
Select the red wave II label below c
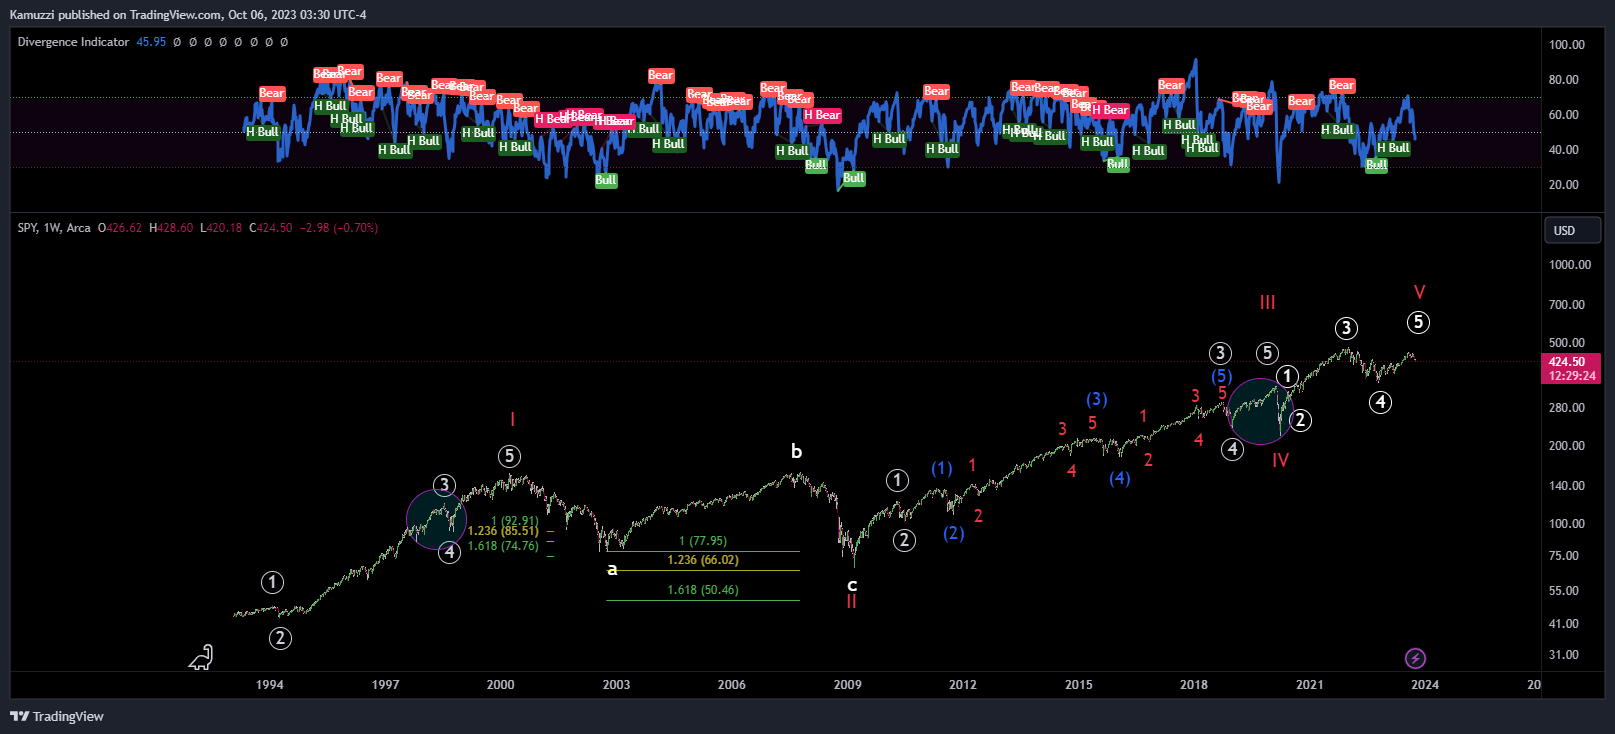[x=851, y=601]
